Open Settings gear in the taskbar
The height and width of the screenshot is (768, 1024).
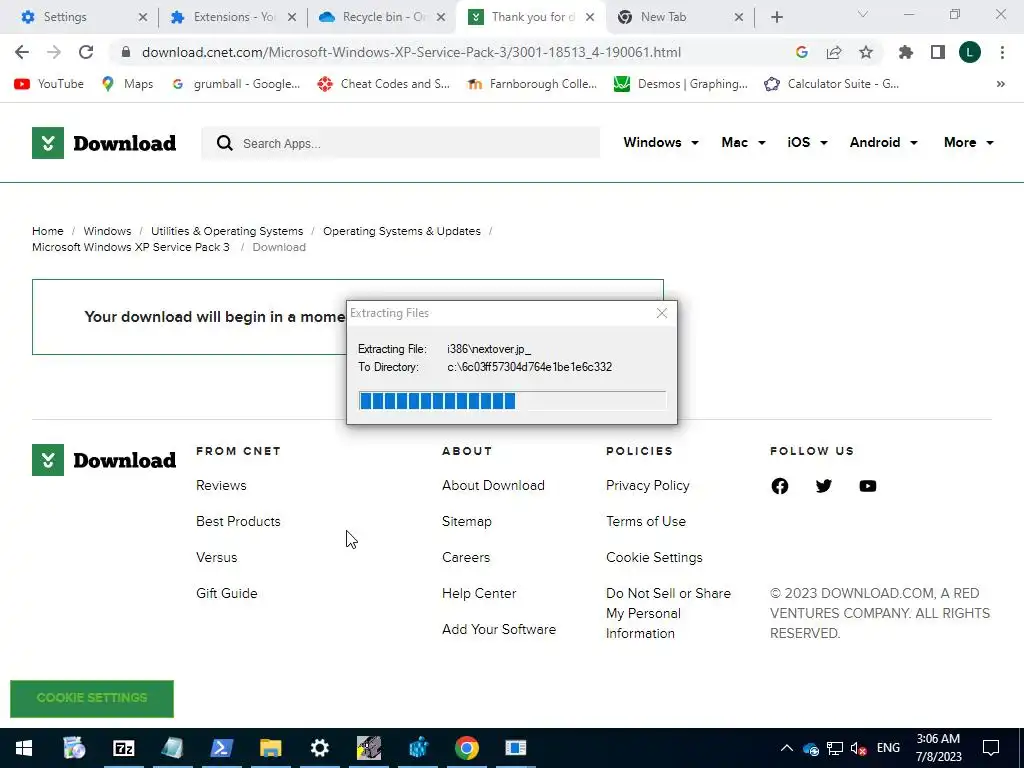319,748
